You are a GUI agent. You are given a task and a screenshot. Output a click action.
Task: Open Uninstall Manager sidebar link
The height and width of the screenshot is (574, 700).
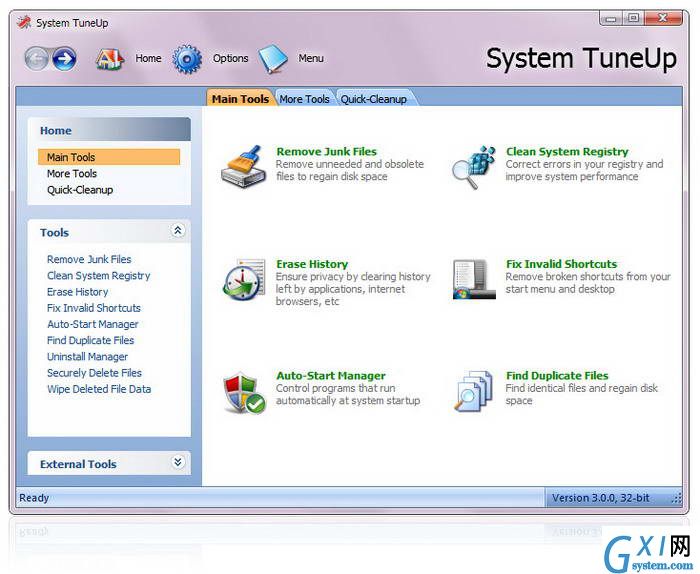(x=88, y=357)
